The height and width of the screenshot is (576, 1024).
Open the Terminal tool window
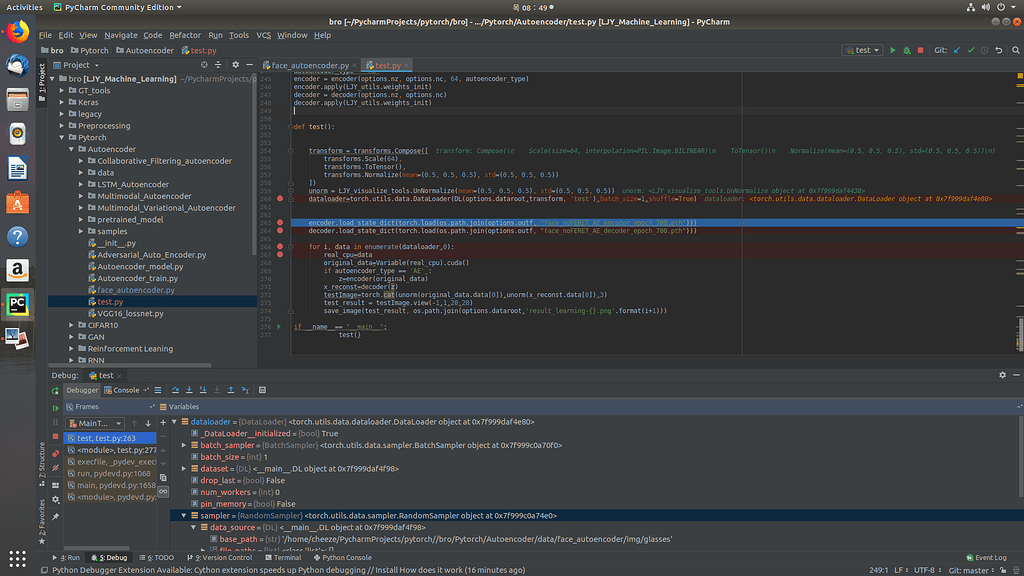(x=284, y=558)
